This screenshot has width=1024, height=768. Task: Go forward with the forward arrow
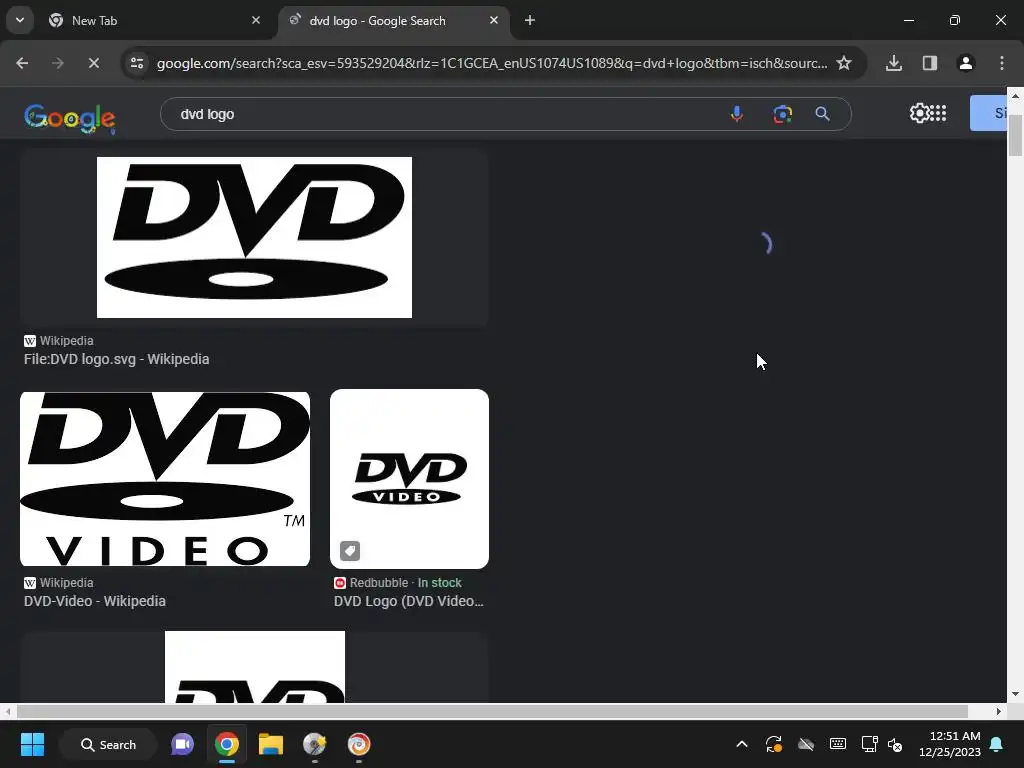(x=57, y=63)
